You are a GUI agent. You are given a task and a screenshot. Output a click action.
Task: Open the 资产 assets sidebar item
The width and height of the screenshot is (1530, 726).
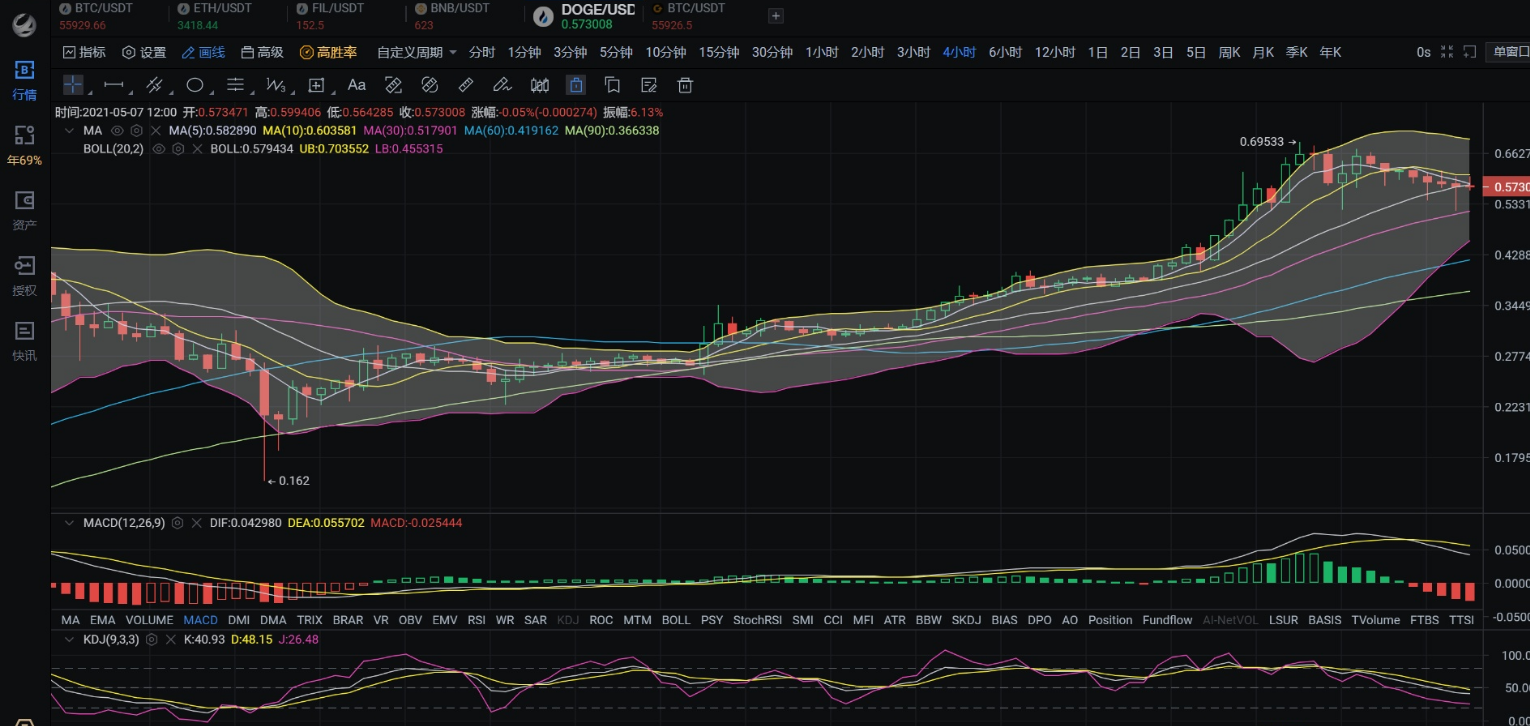click(x=24, y=211)
